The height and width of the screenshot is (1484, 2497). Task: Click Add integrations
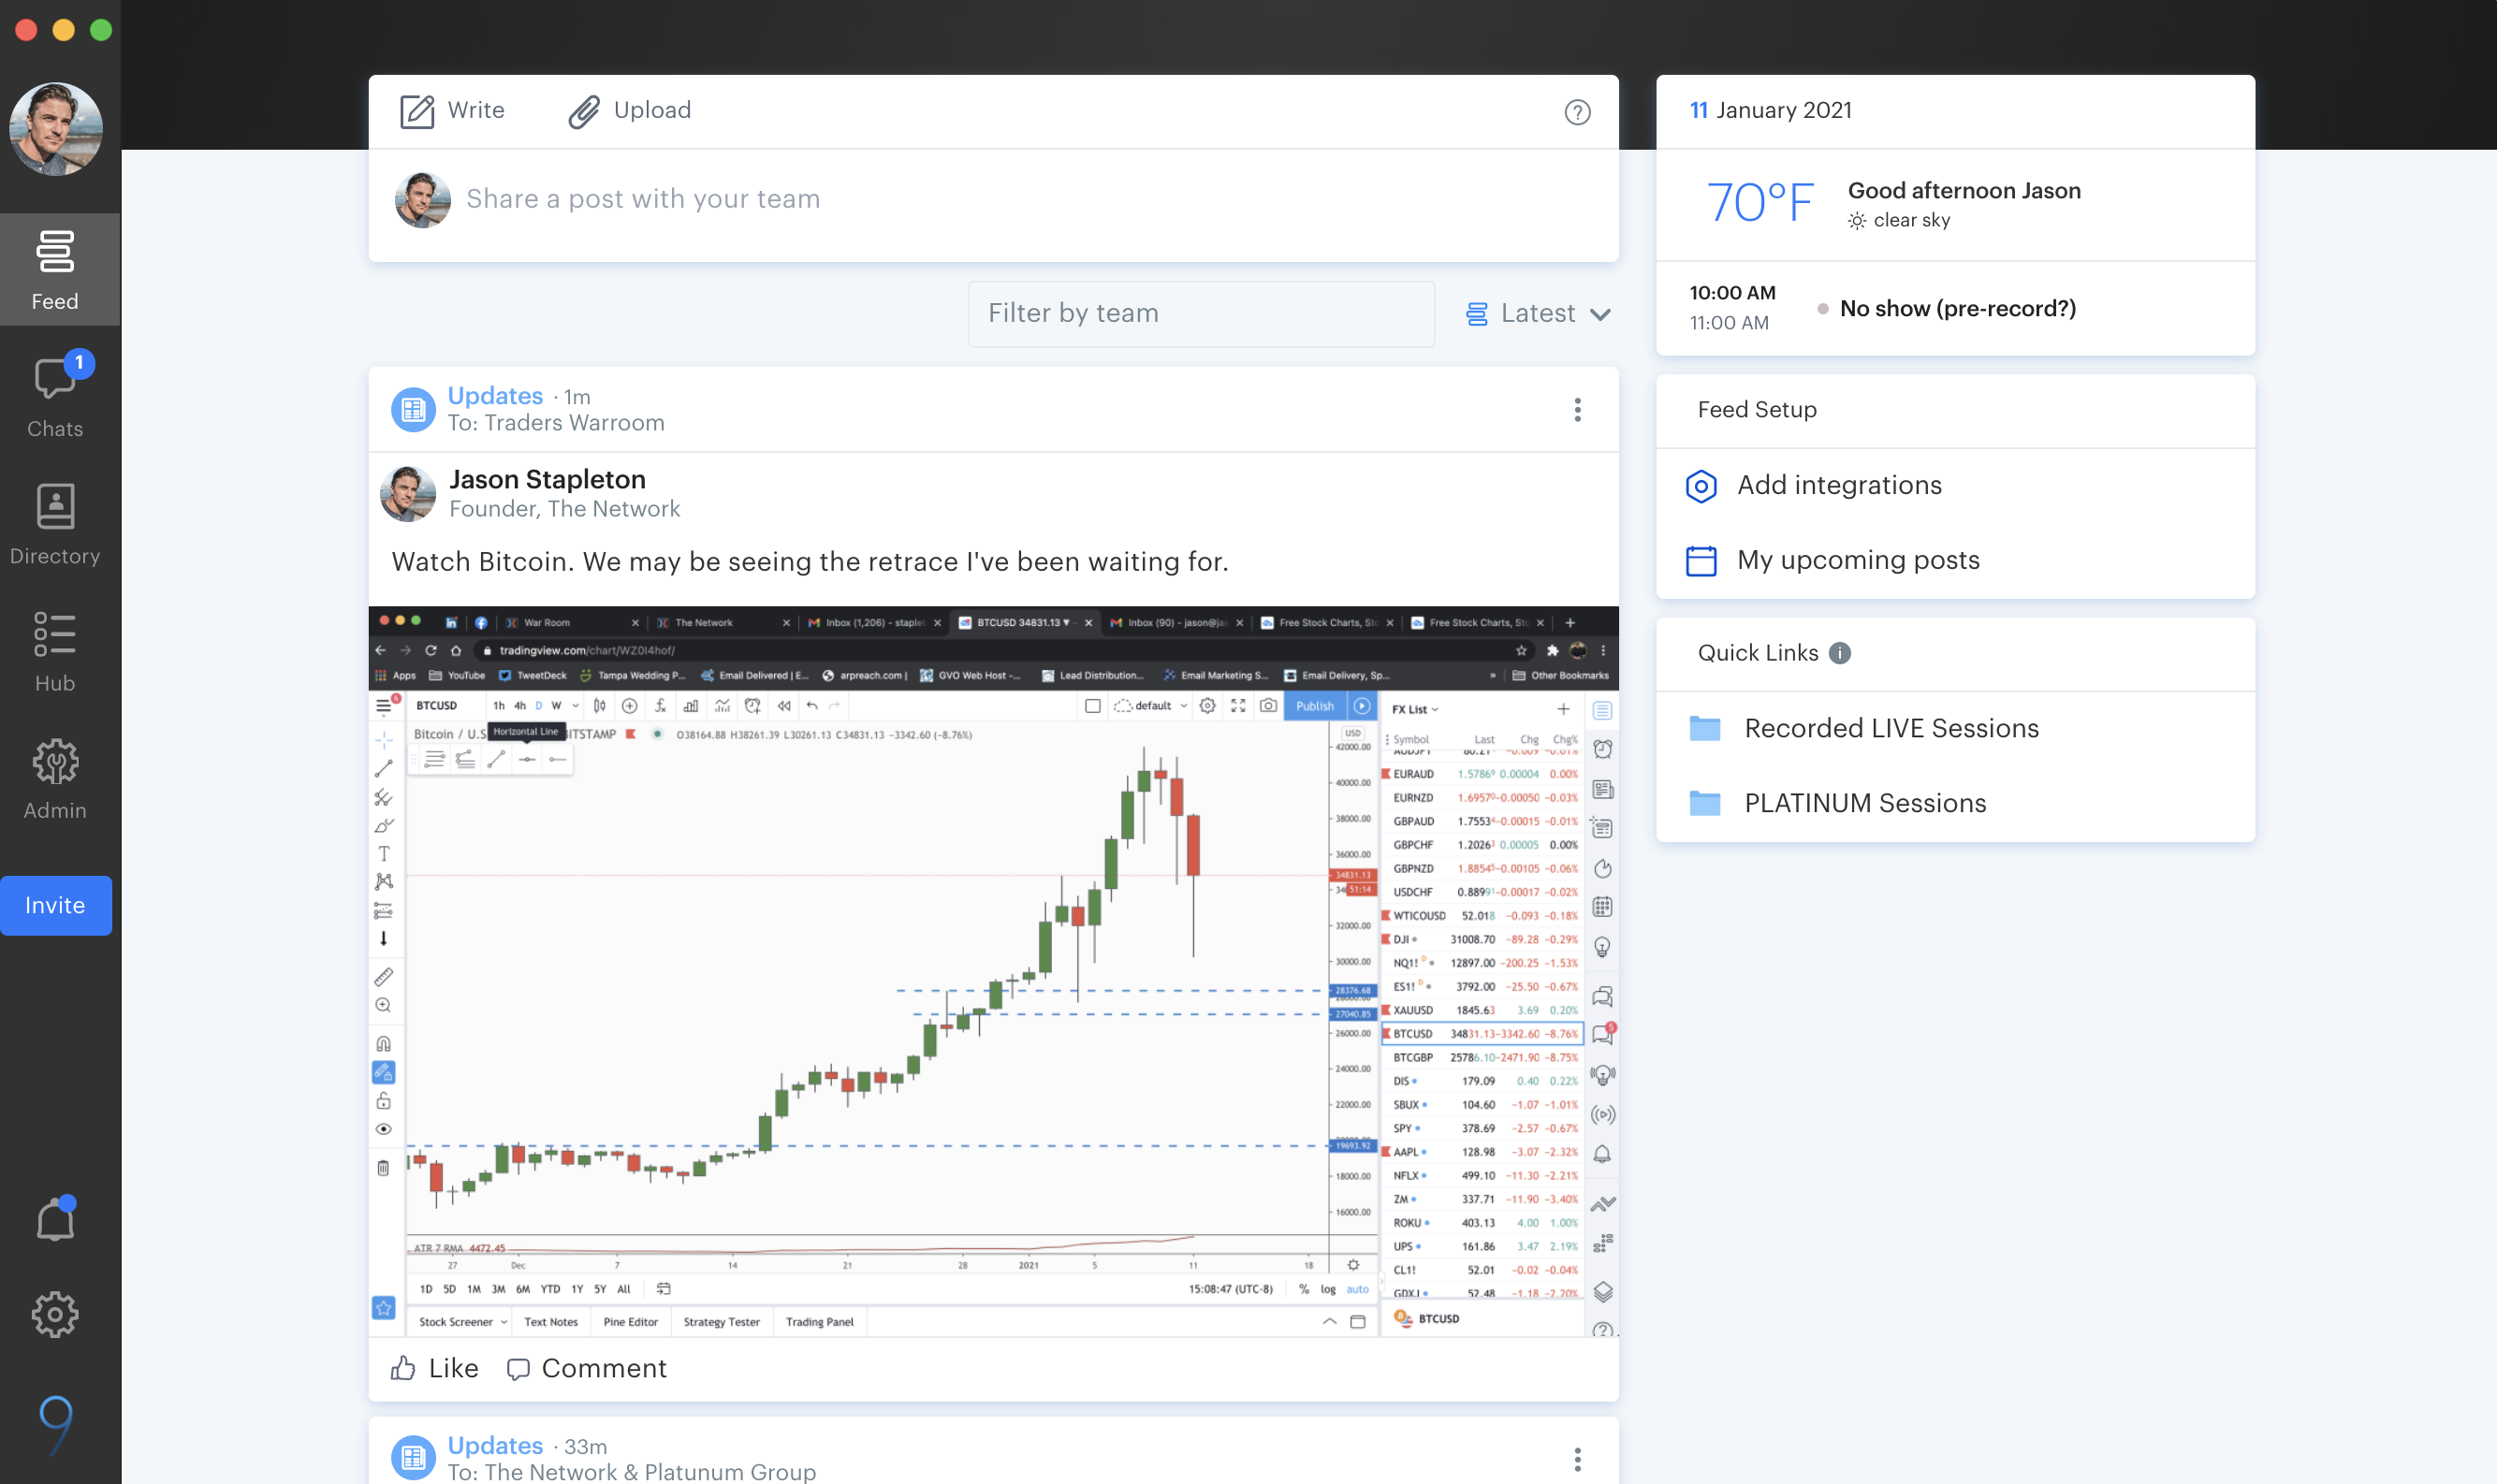[x=1839, y=485]
